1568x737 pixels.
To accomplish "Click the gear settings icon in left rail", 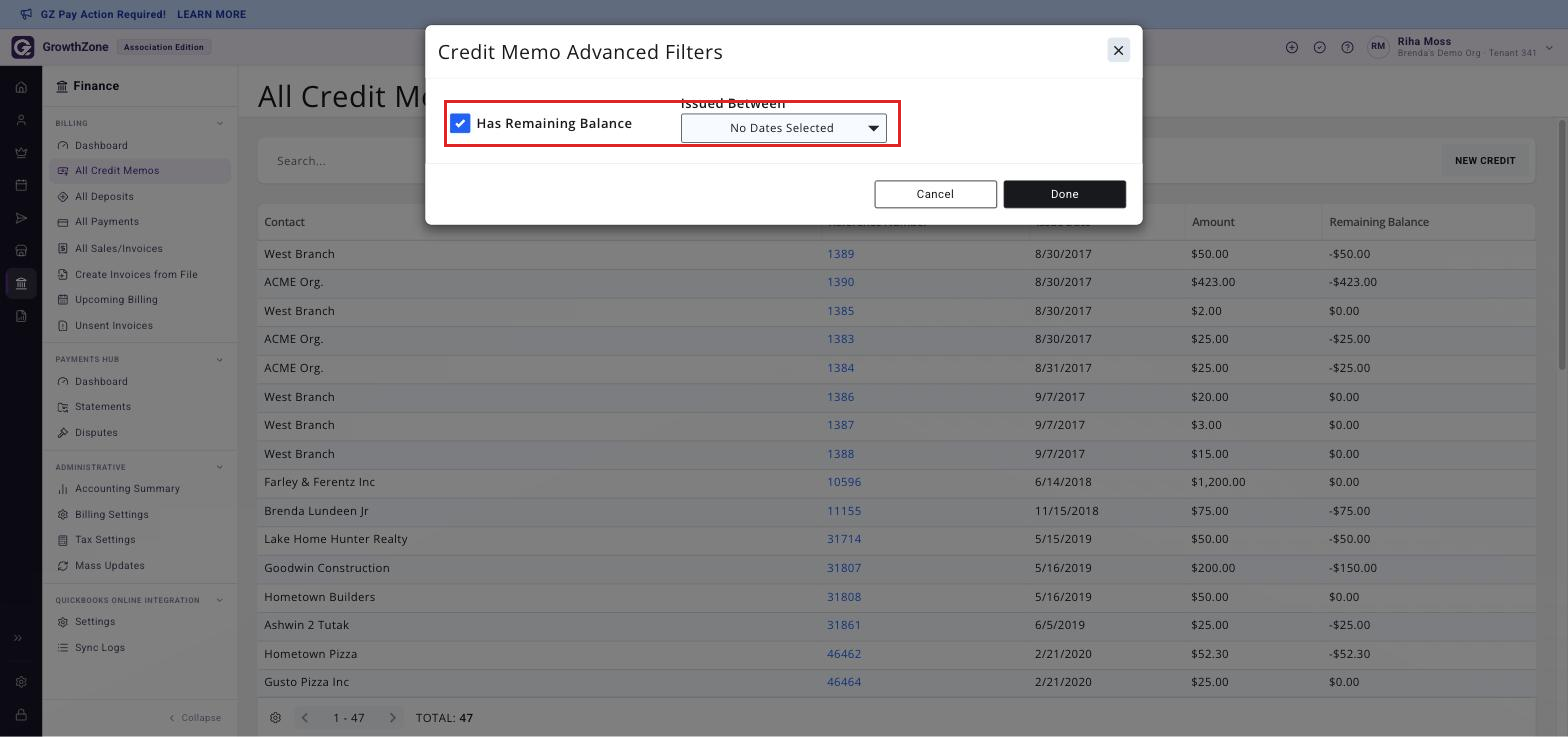I will click(21, 682).
